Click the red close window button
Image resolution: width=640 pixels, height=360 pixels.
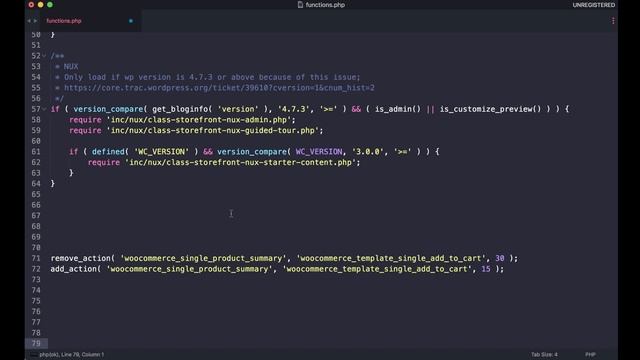(31, 5)
